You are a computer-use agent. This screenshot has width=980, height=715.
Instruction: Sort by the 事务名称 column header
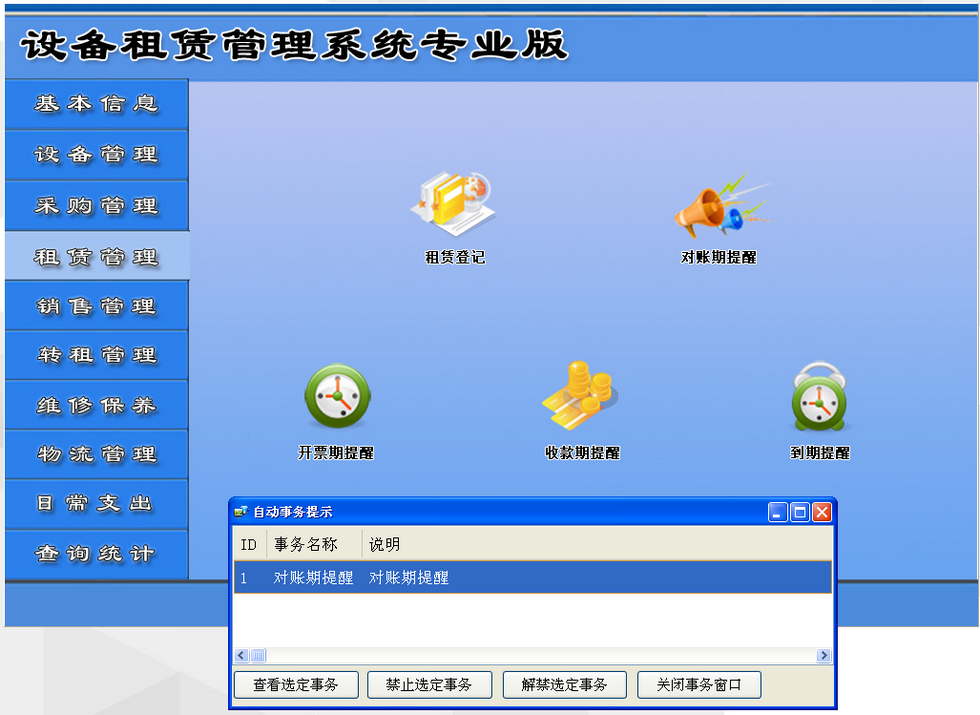tap(314, 544)
